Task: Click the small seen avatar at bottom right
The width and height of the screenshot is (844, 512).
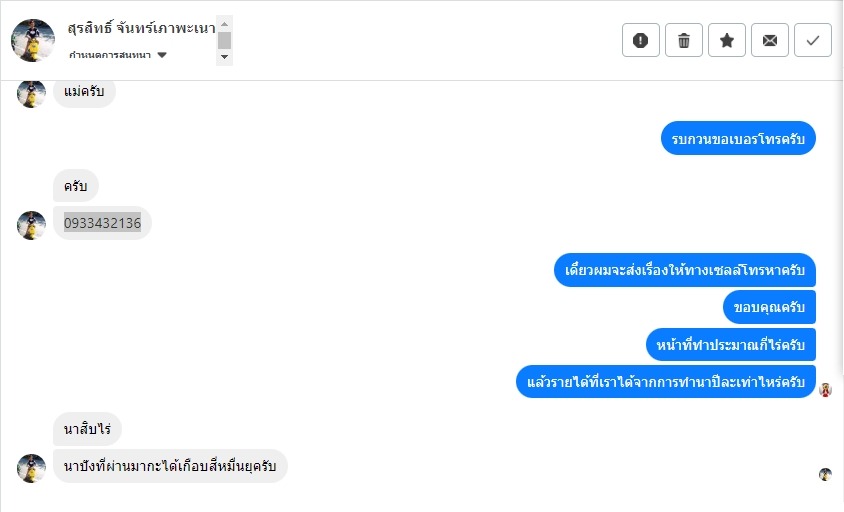Action: (x=826, y=474)
